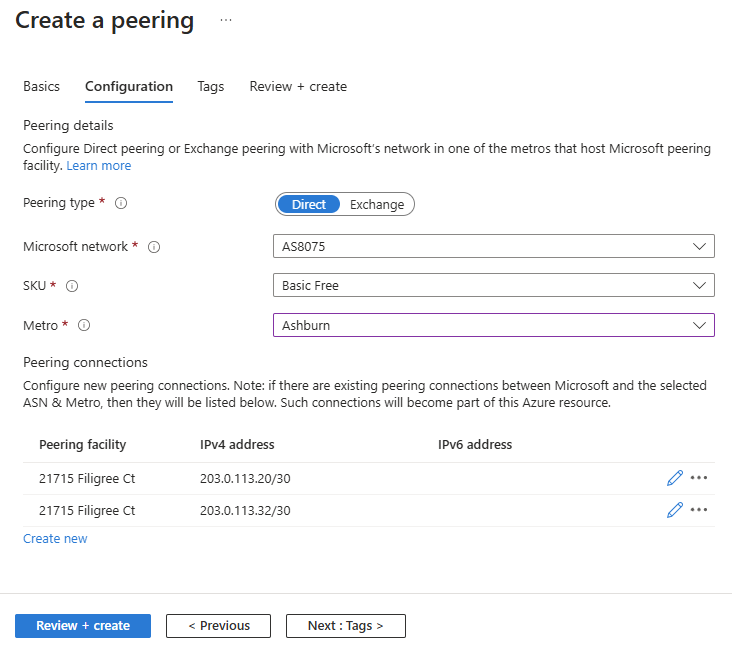Viewport: 732px width, 651px height.
Task: Open the Review + create tab
Action: click(x=298, y=87)
